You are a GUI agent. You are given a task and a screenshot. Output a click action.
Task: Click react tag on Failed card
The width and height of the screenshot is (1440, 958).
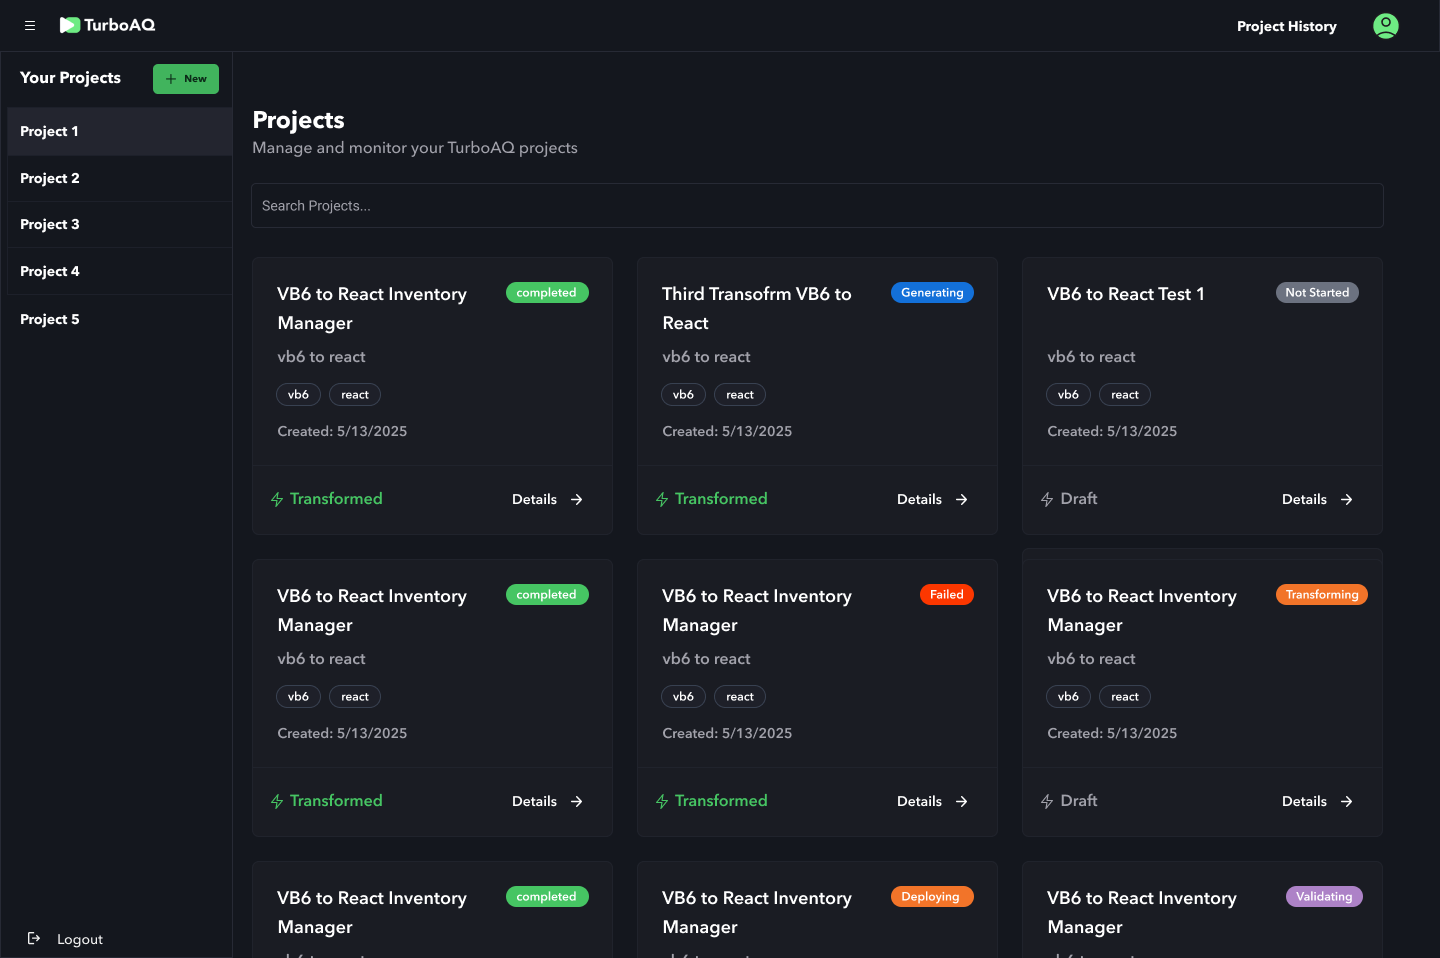(x=740, y=697)
